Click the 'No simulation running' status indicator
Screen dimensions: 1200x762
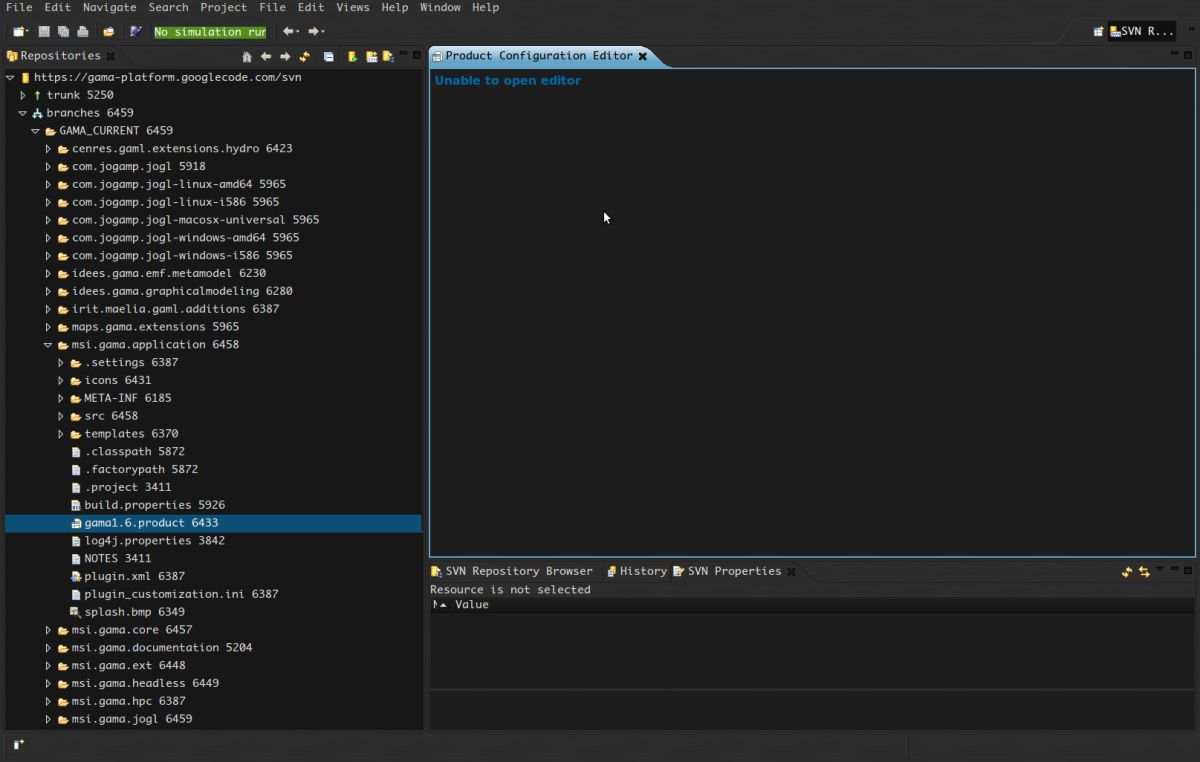click(x=210, y=32)
